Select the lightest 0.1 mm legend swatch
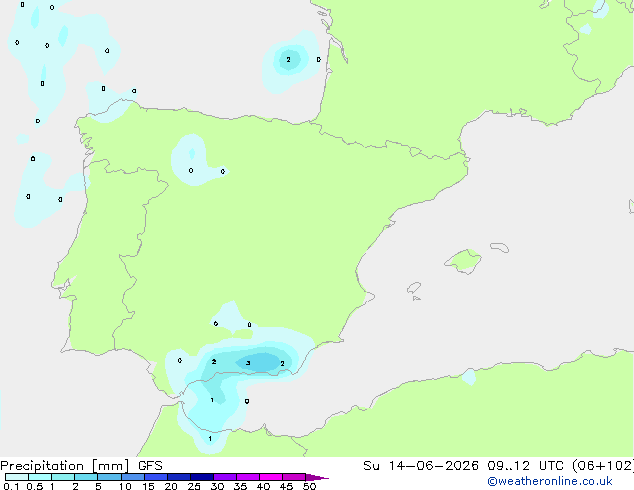The width and height of the screenshot is (634, 490). click(17, 477)
